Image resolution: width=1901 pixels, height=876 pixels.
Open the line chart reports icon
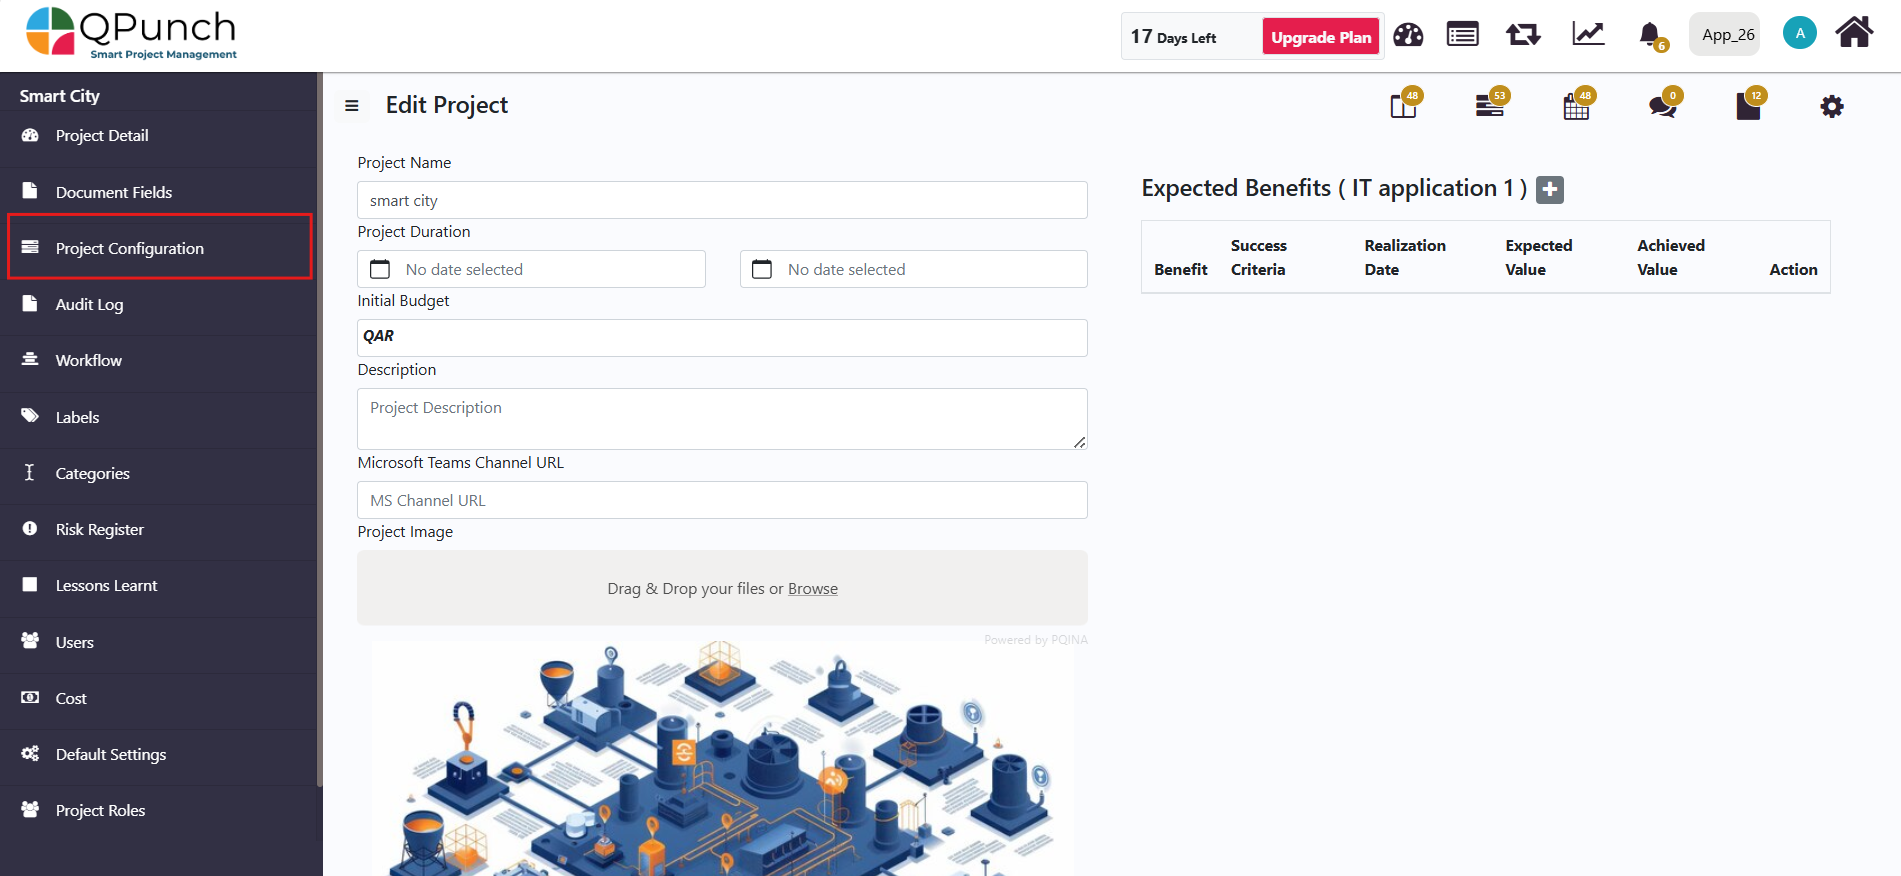(1588, 35)
